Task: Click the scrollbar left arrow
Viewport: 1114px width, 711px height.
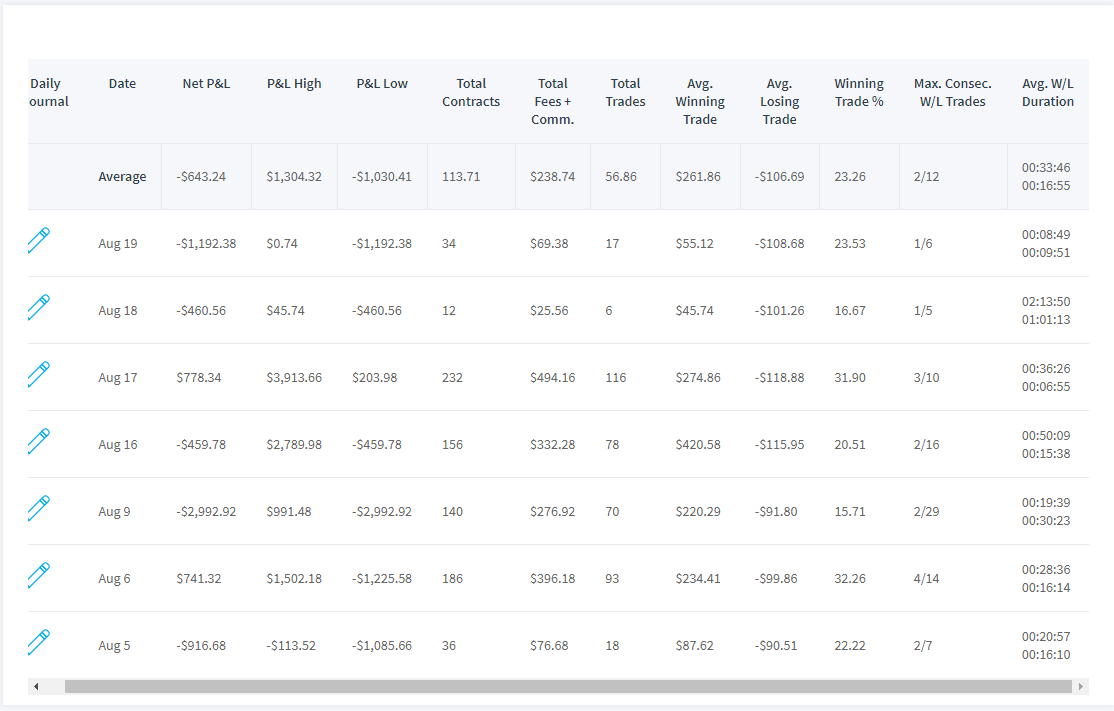Action: click(36, 686)
